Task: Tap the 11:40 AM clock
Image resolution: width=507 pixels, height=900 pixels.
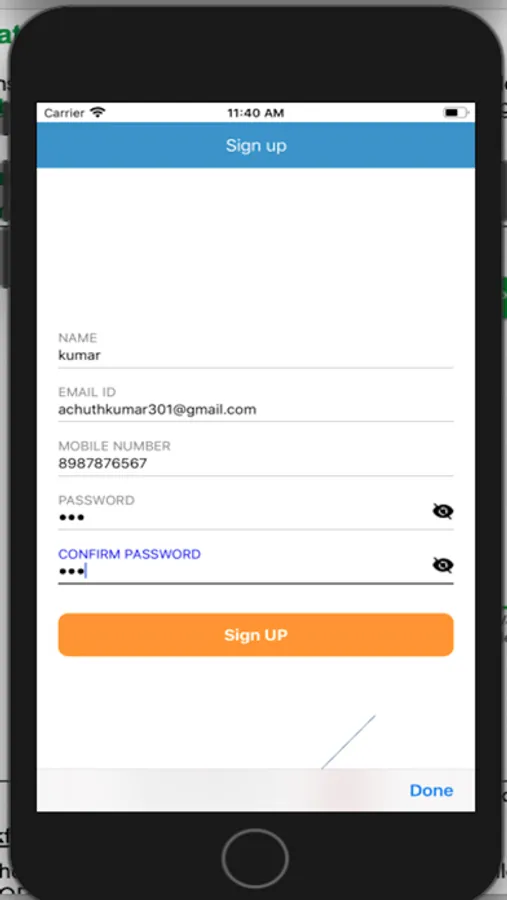Action: [256, 113]
